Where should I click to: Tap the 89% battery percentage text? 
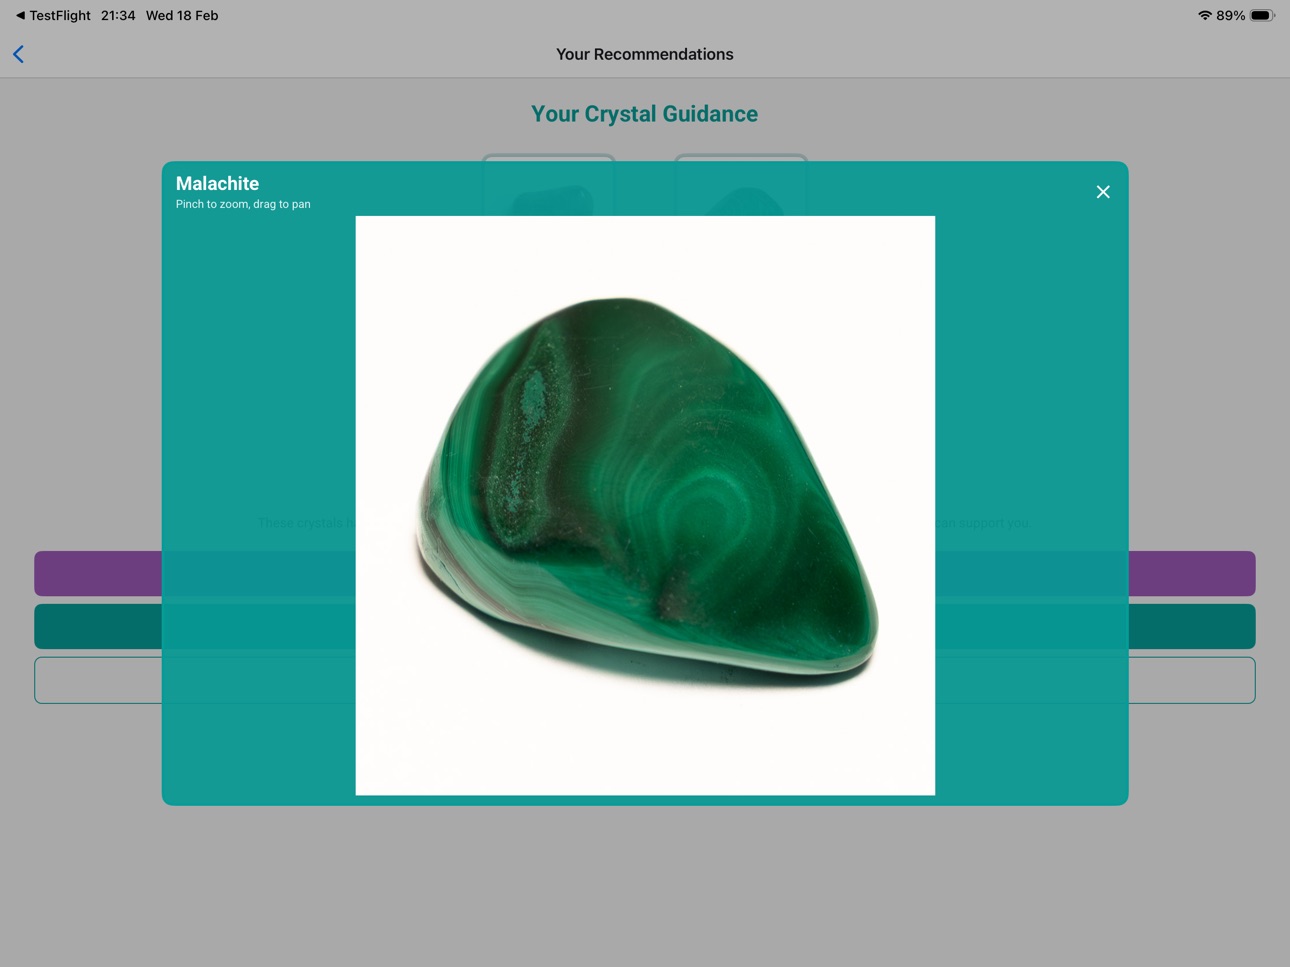[1231, 15]
